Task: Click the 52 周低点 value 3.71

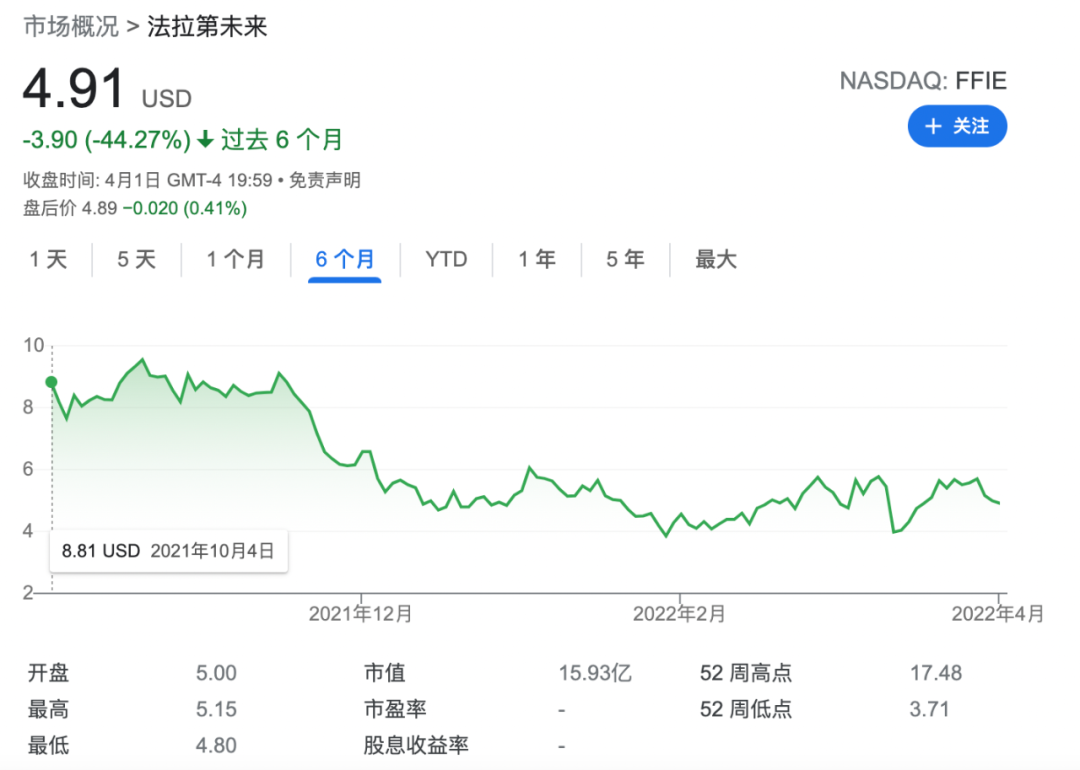Action: [930, 709]
